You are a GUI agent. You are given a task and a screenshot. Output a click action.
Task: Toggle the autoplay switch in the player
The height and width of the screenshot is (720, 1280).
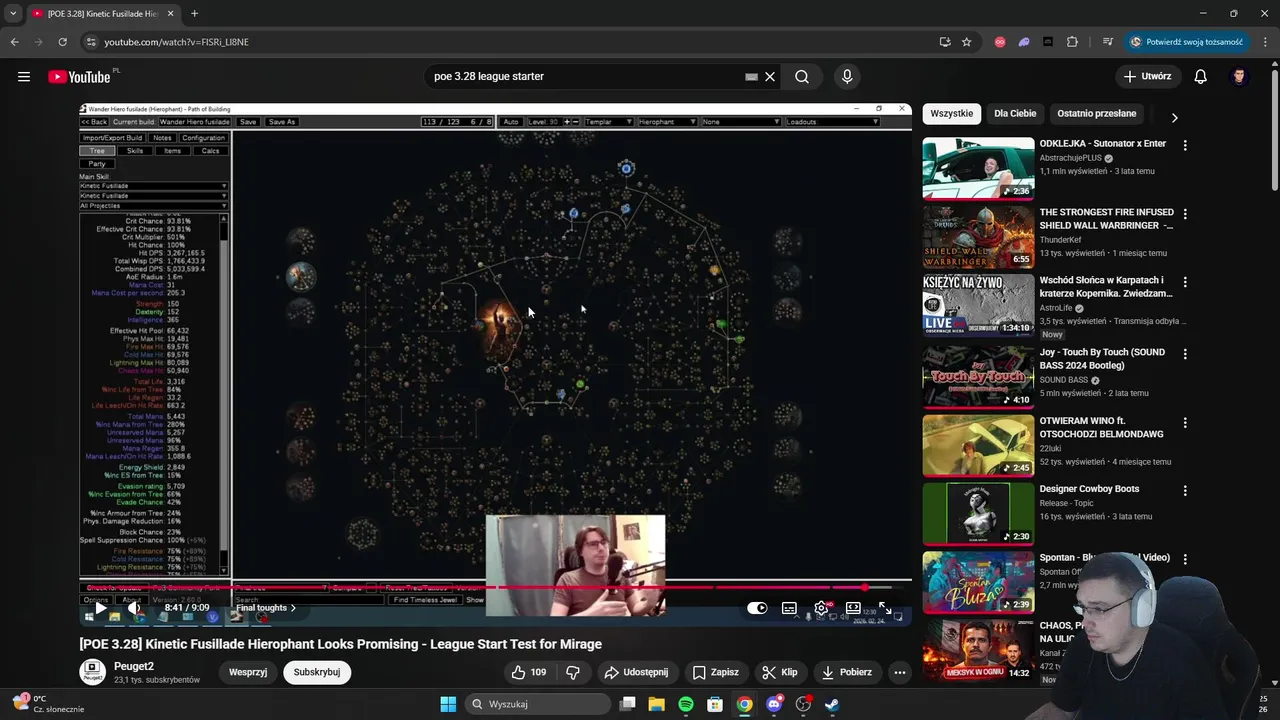click(x=757, y=607)
